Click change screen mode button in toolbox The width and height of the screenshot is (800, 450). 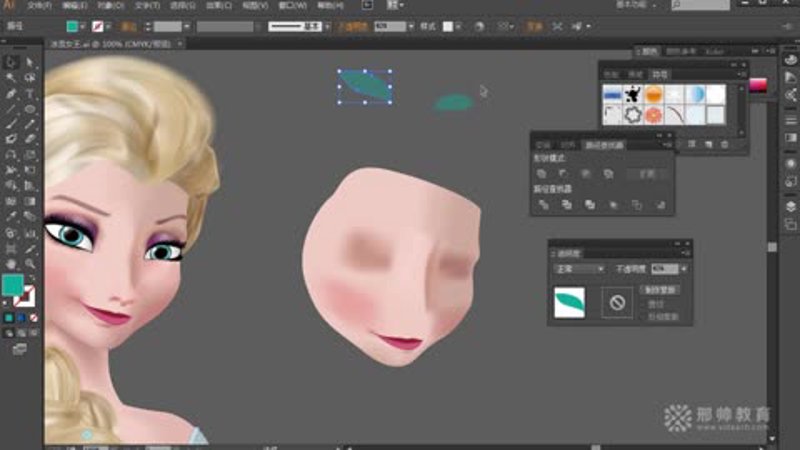point(19,349)
